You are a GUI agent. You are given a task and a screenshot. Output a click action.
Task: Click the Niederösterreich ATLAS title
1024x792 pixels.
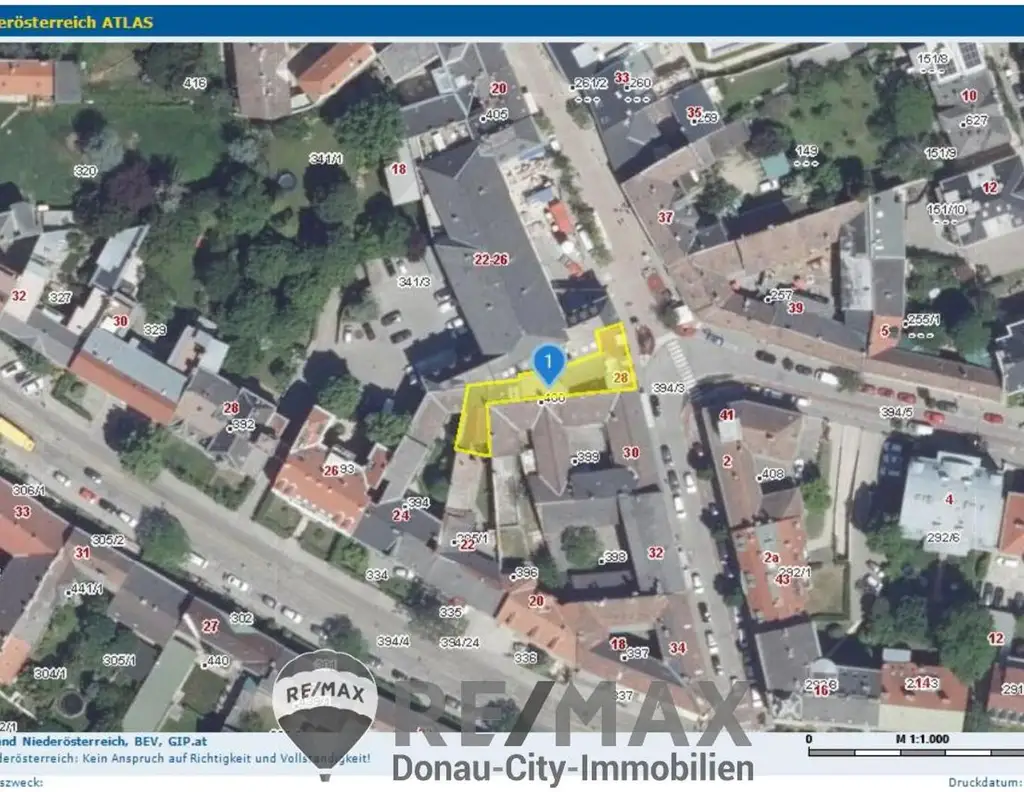click(x=77, y=22)
